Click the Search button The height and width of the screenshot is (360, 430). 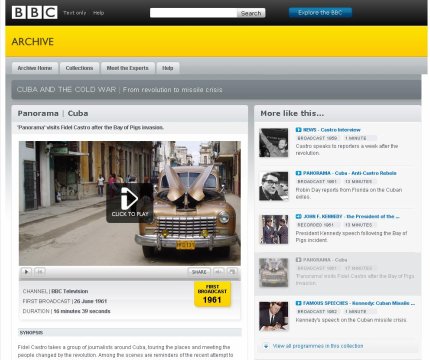251,13
